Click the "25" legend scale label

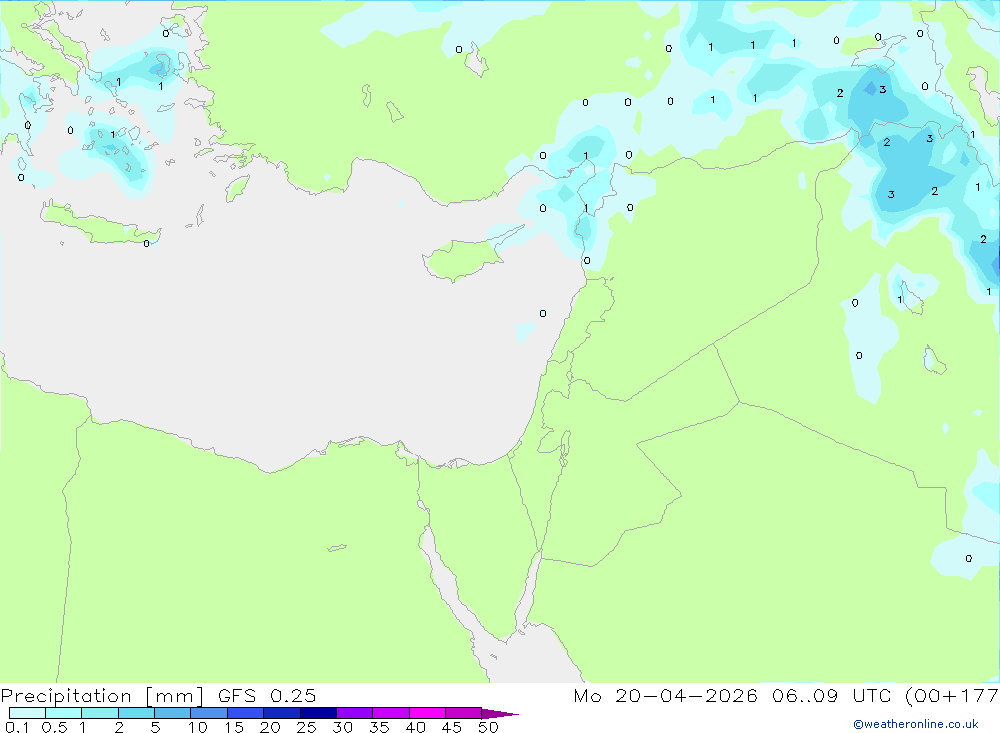306,727
